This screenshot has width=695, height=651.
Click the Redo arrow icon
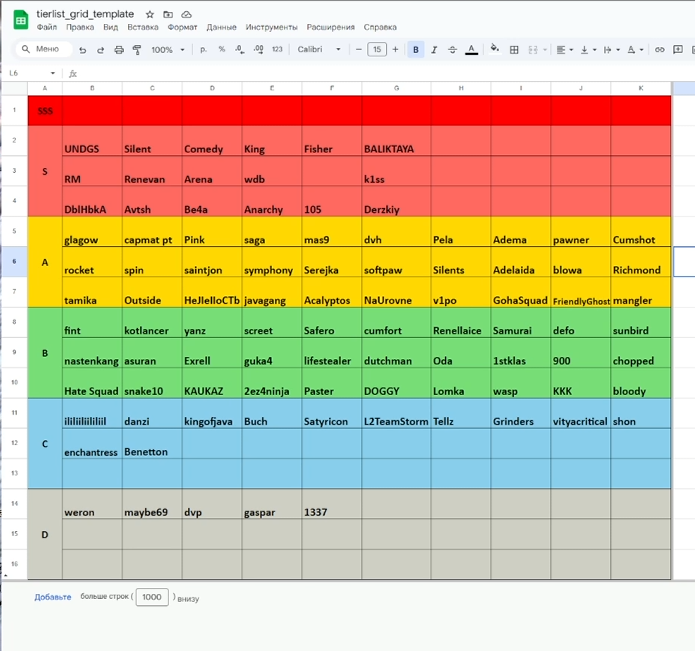(x=101, y=49)
